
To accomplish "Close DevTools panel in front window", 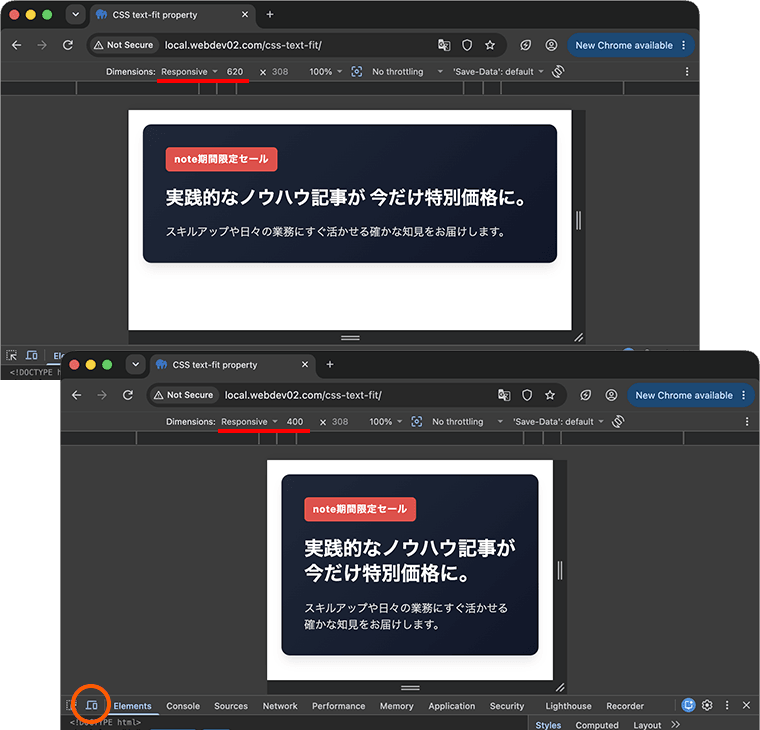I will [746, 705].
